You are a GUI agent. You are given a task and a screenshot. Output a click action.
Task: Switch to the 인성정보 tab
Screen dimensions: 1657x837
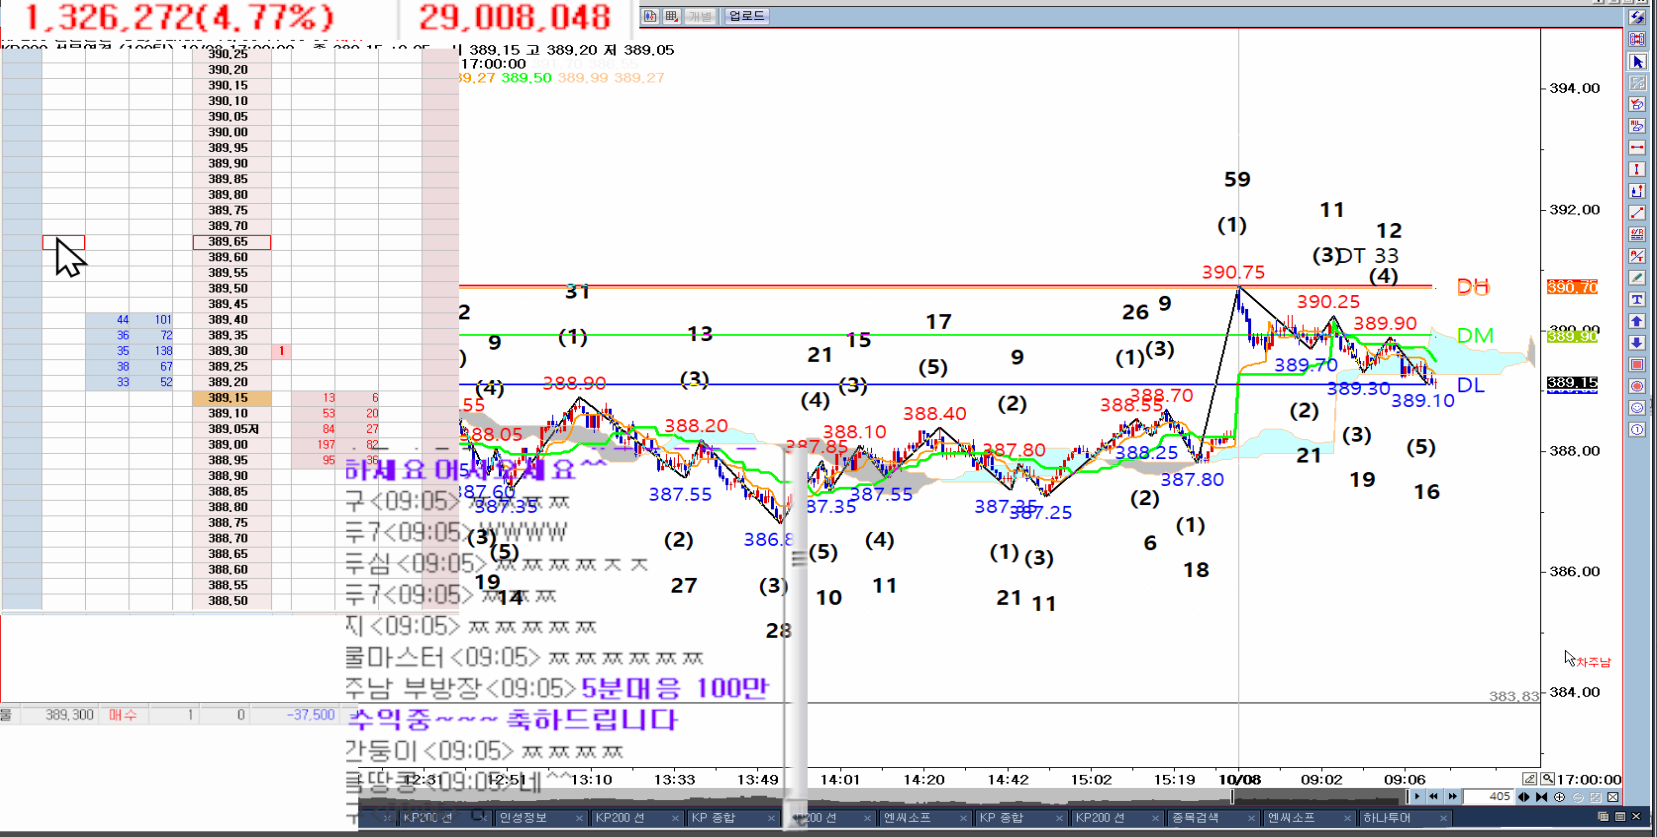(523, 818)
